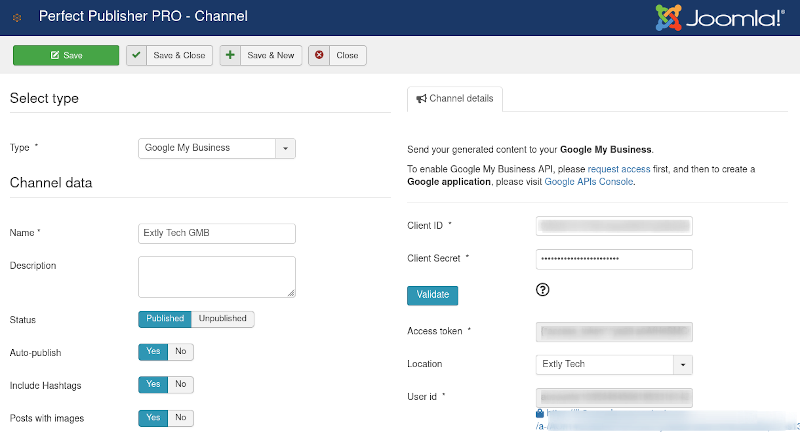Switch to the Channel details tab
The width and height of the screenshot is (800, 438).
(455, 99)
